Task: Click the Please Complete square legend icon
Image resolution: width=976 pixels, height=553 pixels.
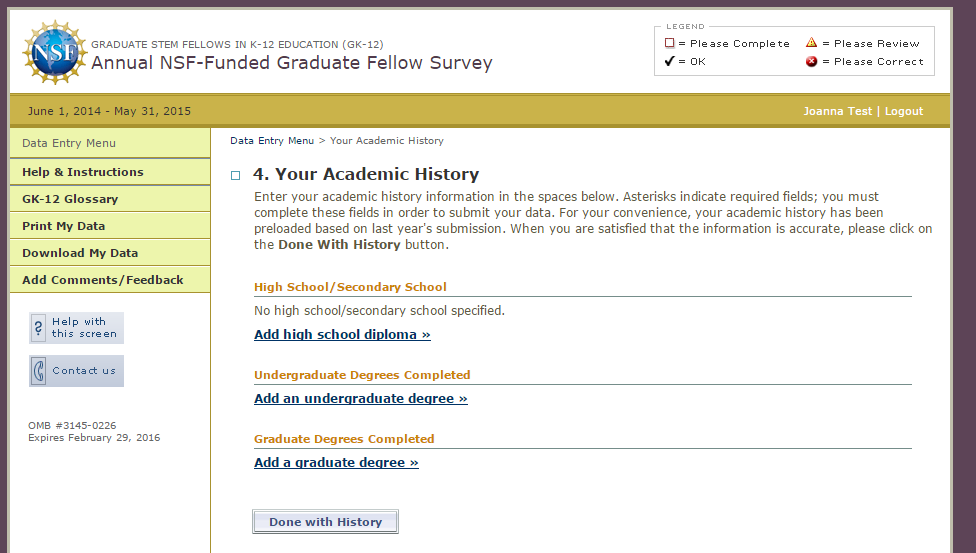Action: pyautogui.click(x=670, y=44)
